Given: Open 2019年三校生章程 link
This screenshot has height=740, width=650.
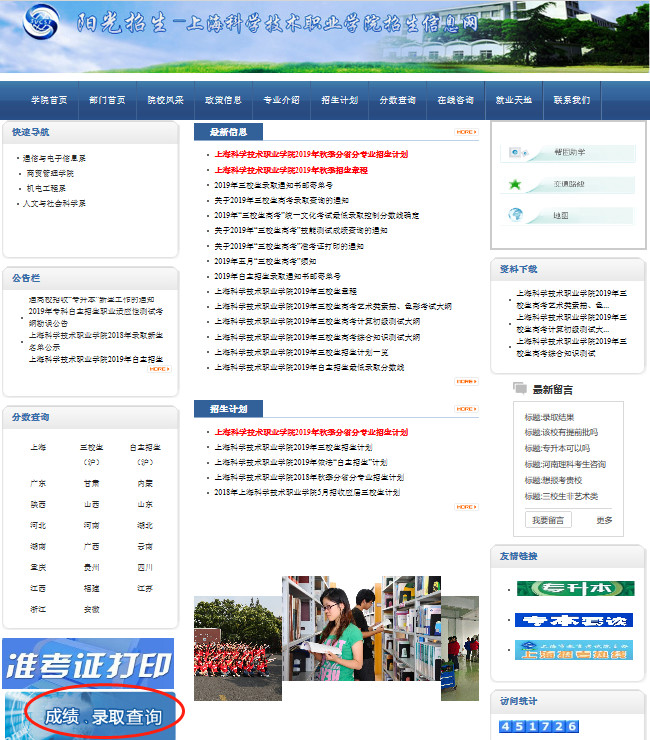Looking at the screenshot, I should click(286, 291).
